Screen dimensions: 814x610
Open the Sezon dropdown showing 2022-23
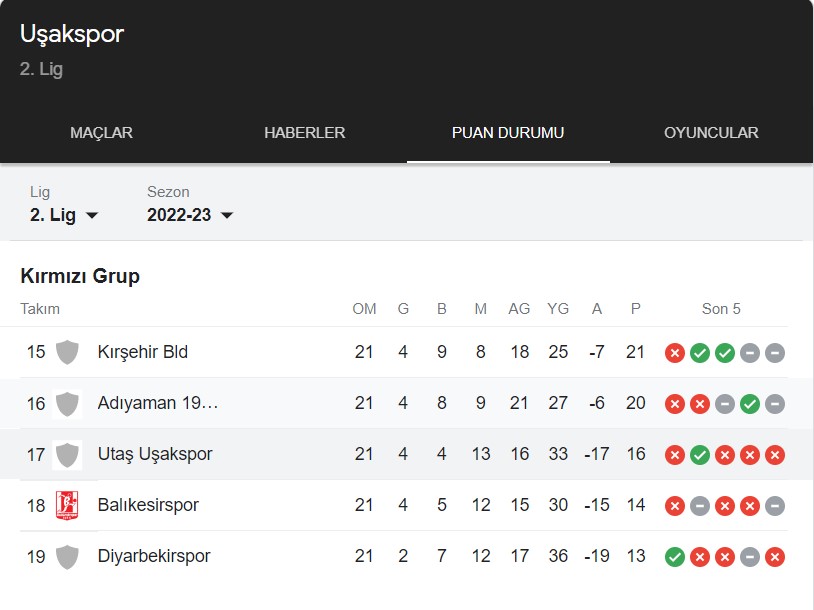[190, 215]
